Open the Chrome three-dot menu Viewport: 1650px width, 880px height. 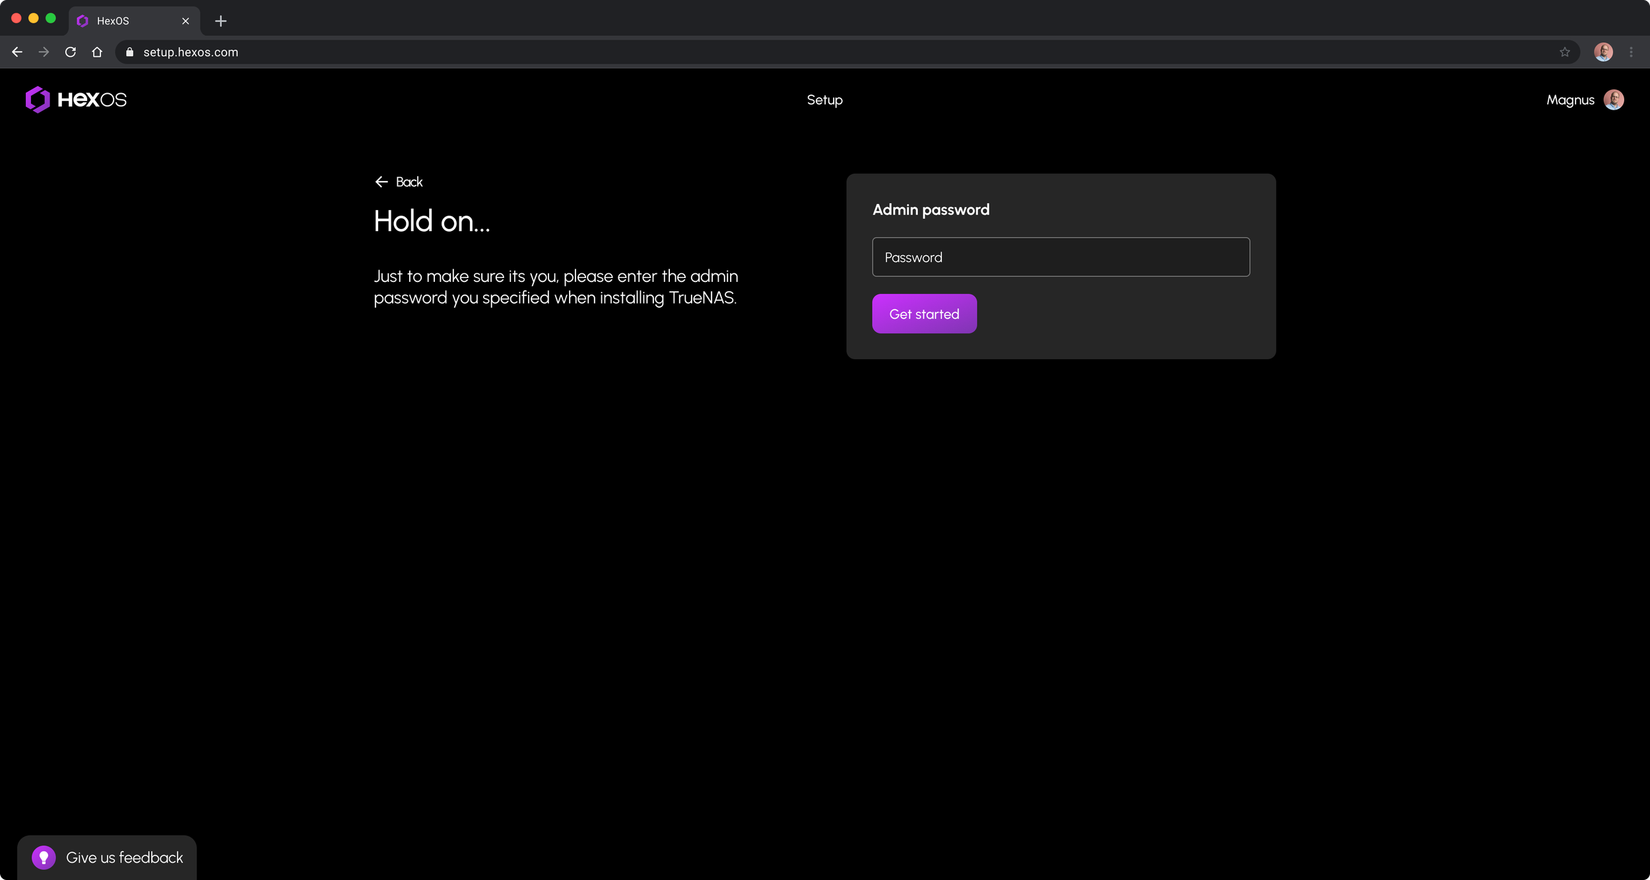1631,52
